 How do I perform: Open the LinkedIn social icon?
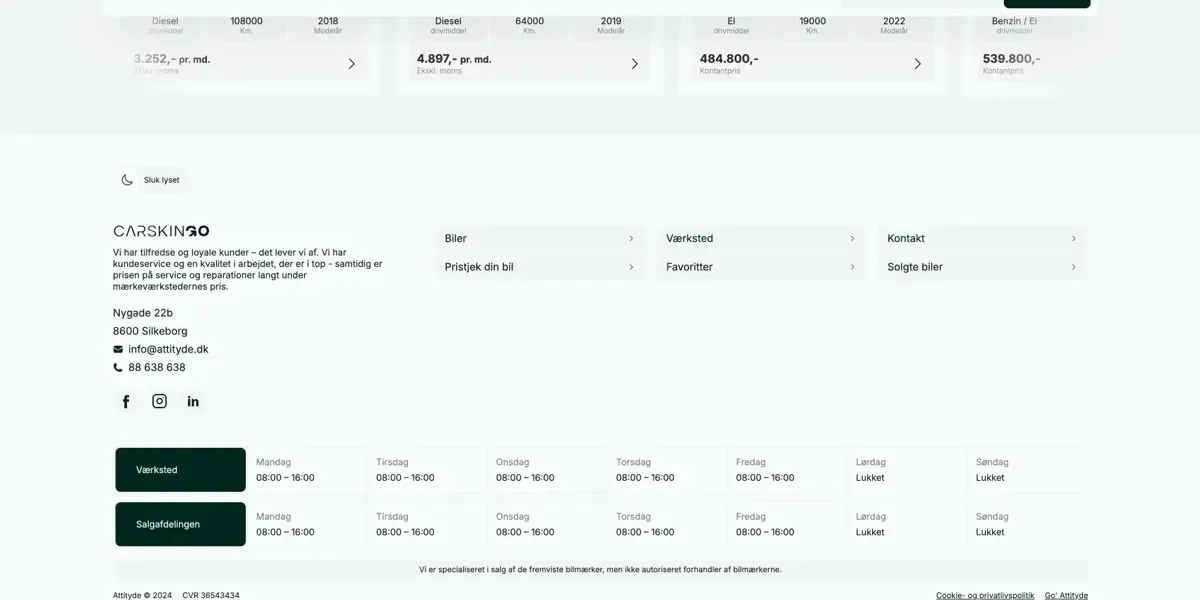click(193, 402)
